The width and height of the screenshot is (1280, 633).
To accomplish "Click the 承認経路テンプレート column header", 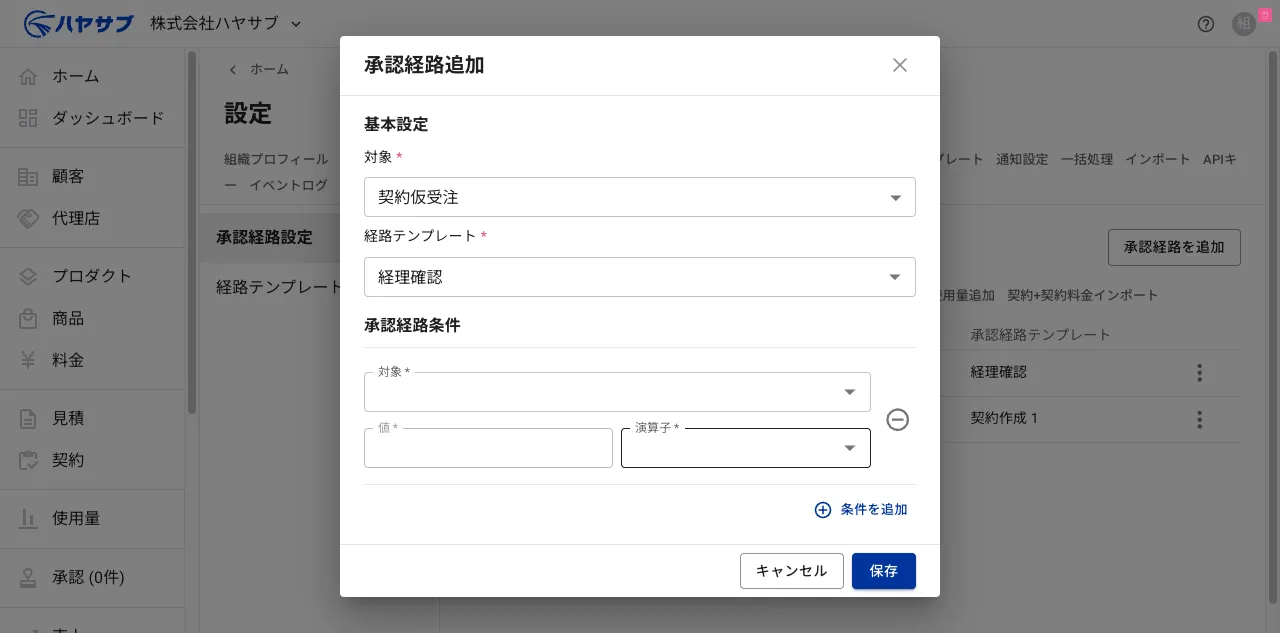I will tap(1040, 334).
